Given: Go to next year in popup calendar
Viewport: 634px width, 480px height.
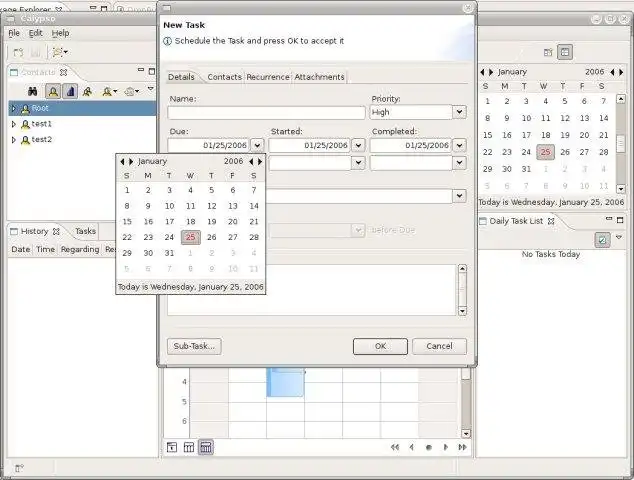Looking at the screenshot, I should point(260,161).
